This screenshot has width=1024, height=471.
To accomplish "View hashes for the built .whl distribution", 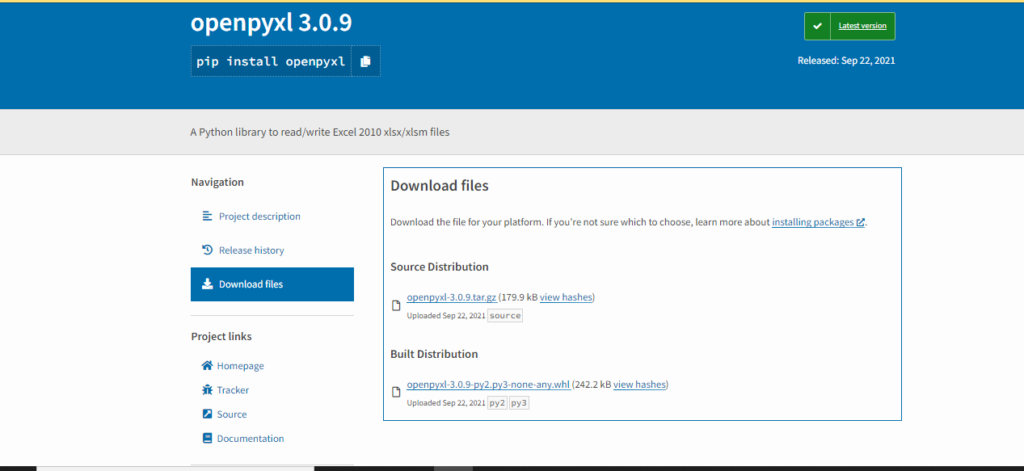I will [640, 384].
